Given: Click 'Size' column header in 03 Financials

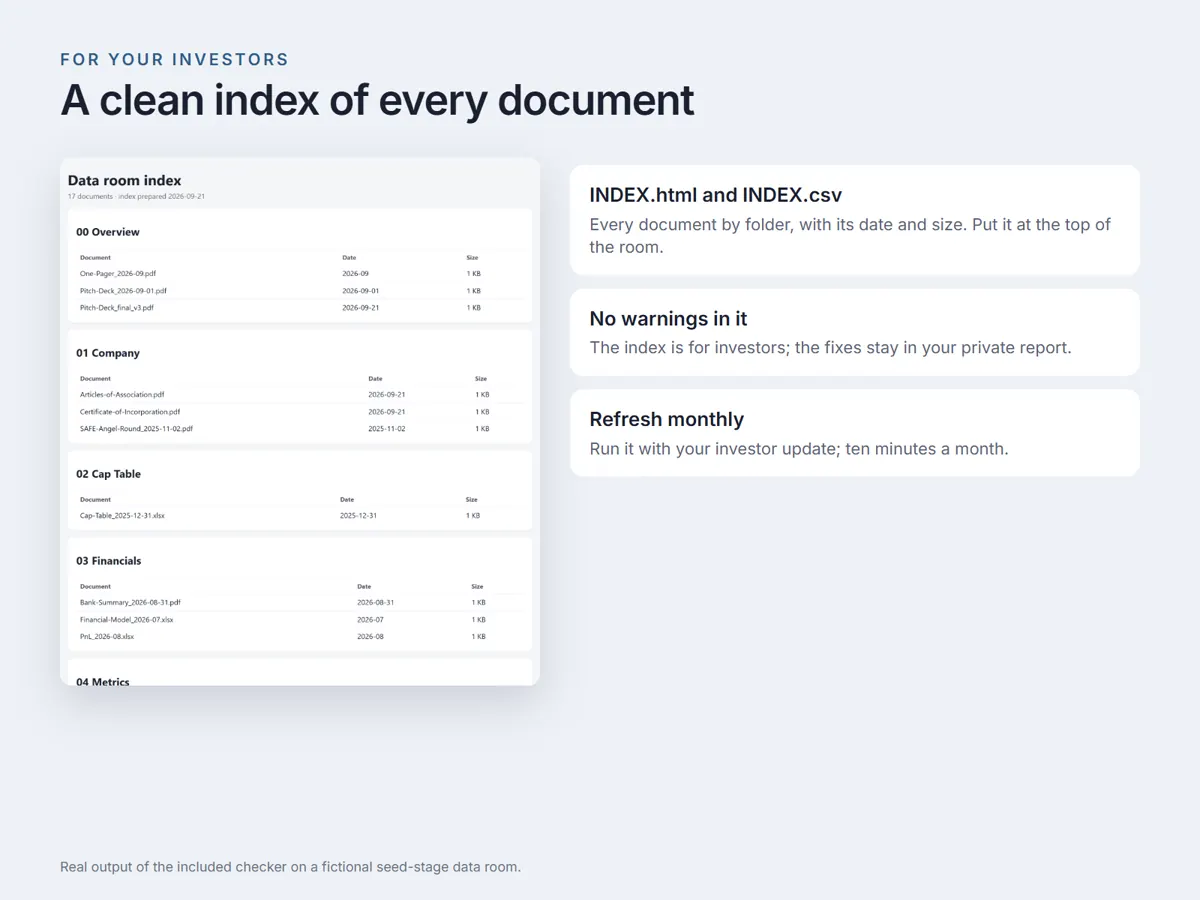Looking at the screenshot, I should pos(477,587).
